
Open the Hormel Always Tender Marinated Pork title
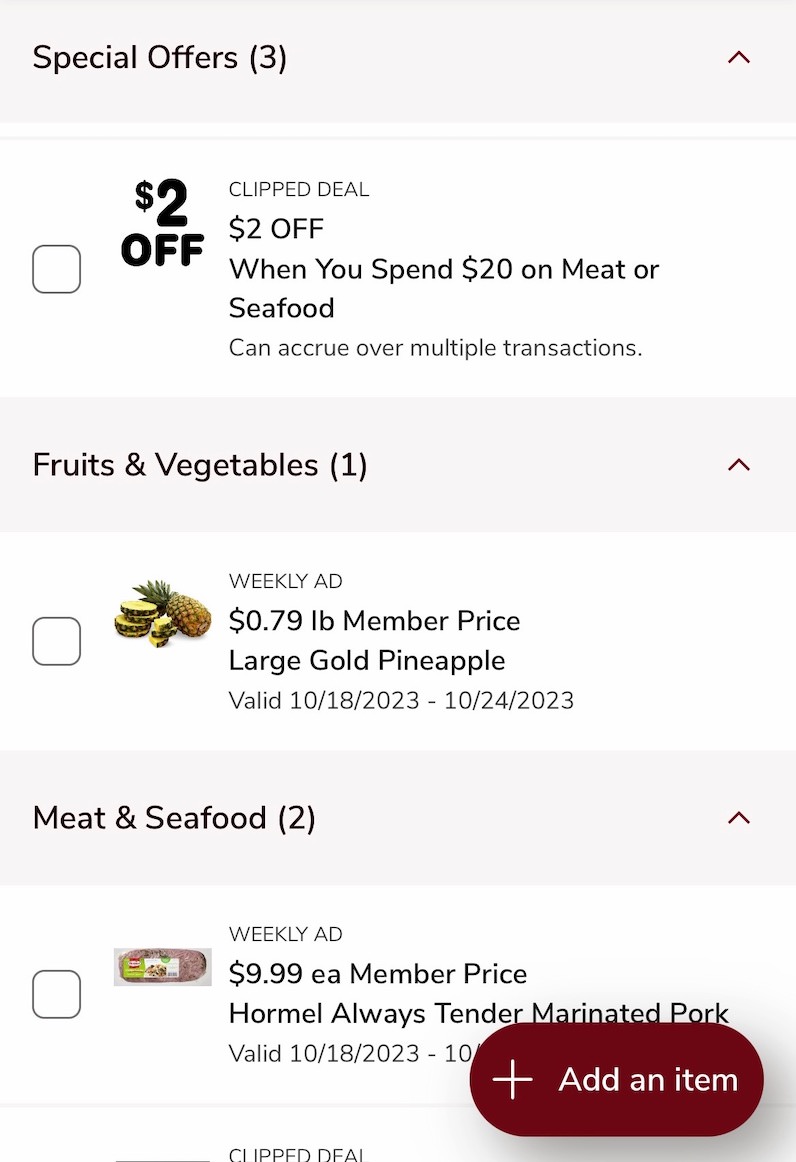coord(479,1013)
